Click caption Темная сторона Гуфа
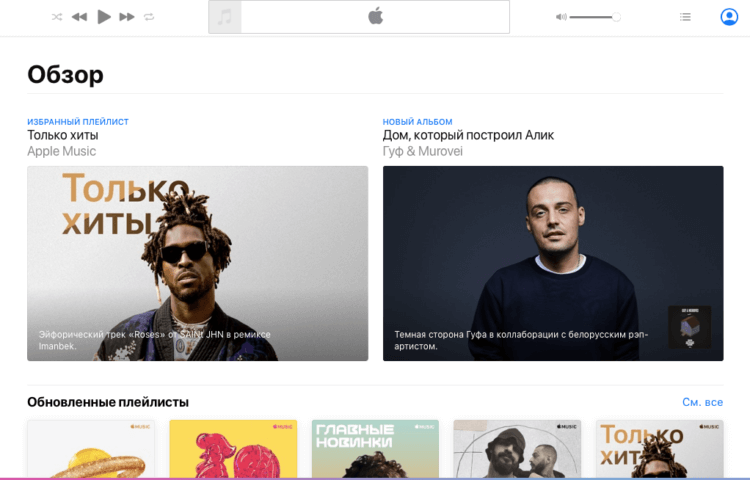 coord(521,340)
